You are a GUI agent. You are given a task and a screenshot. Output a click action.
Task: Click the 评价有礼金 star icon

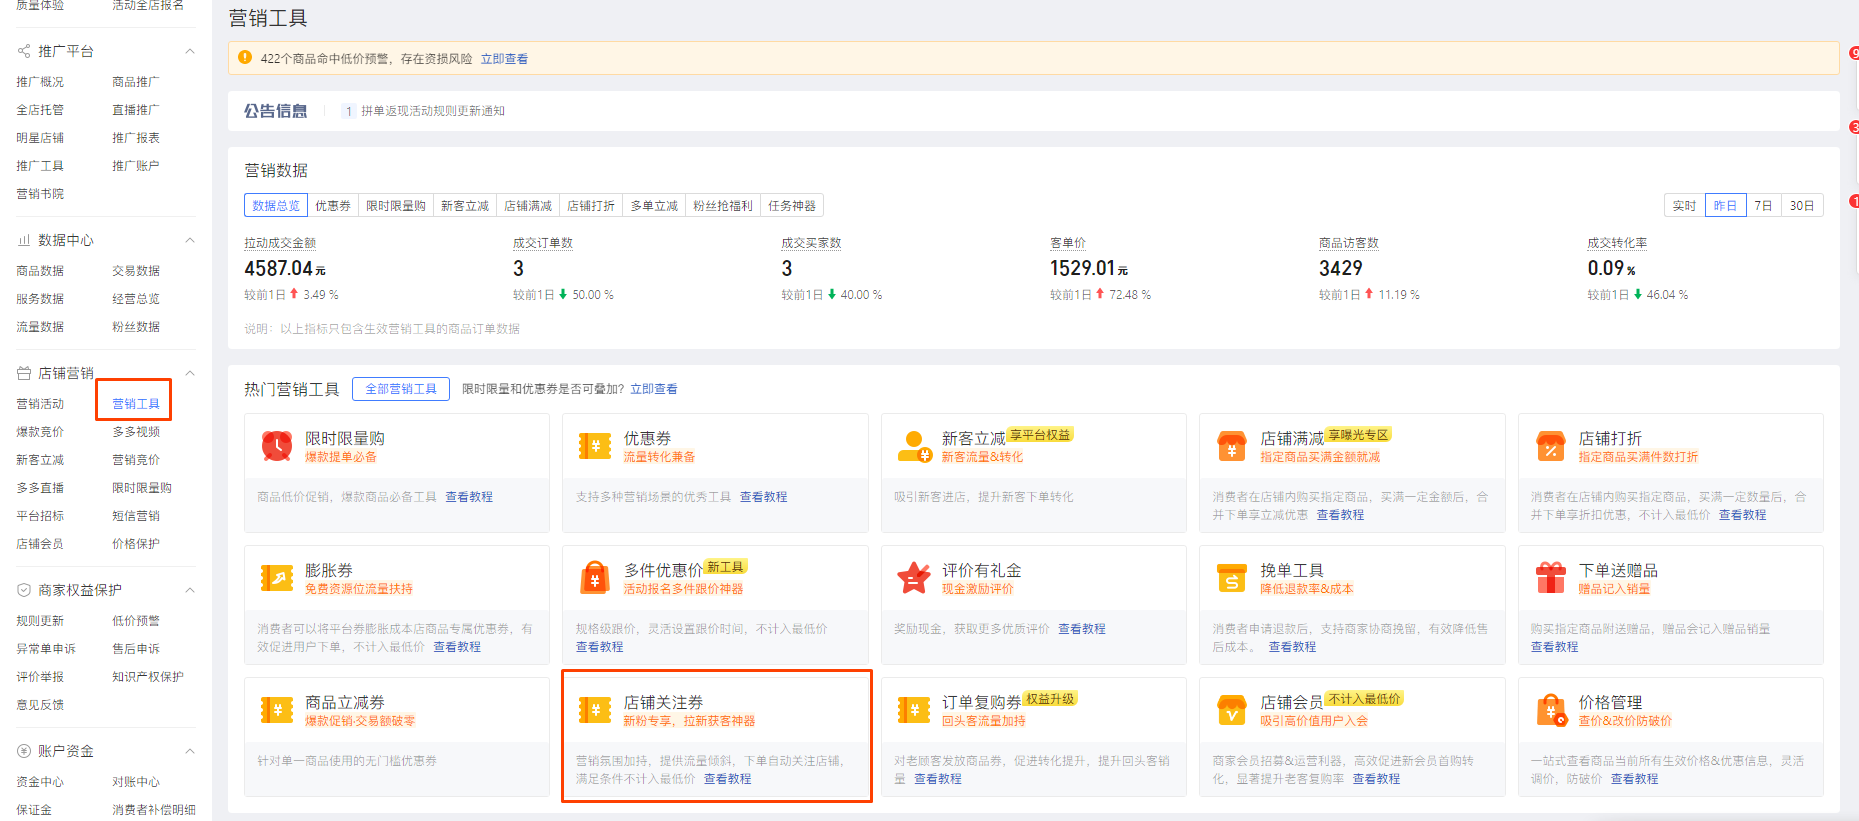(914, 578)
